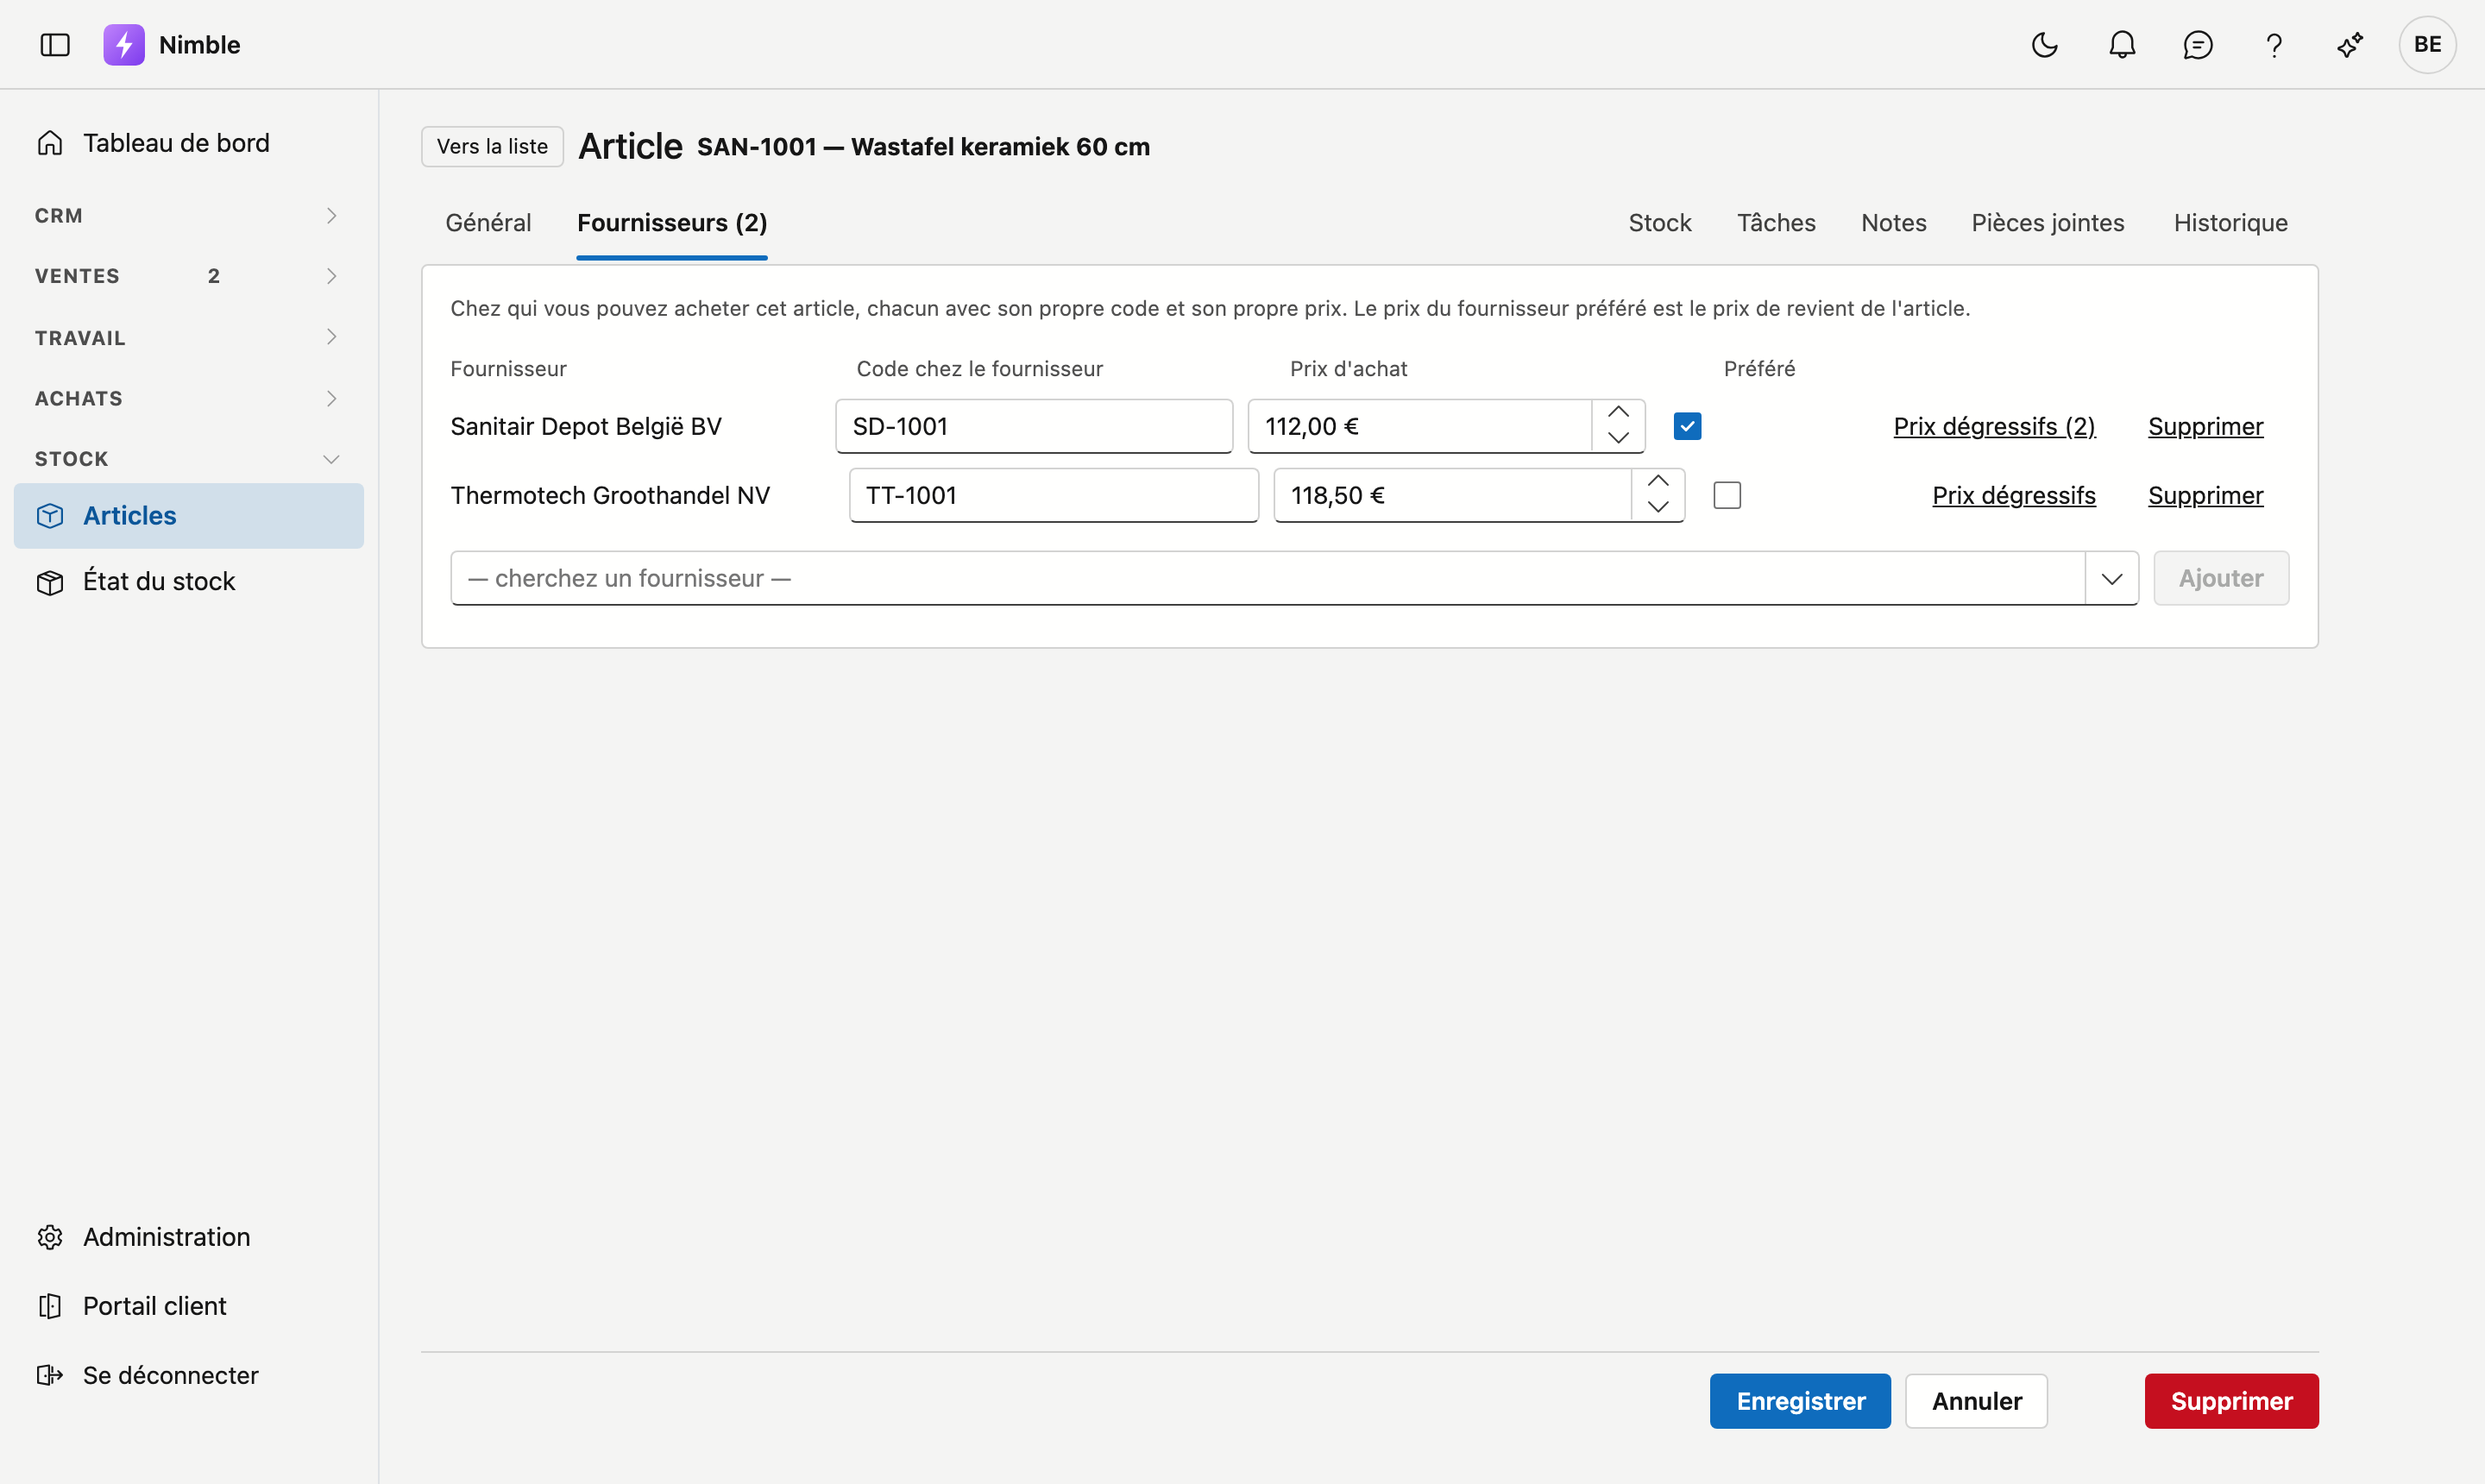Viewport: 2485px width, 1484px height.
Task: Uncheck preferred for Sanitair Depot België
Action: [1687, 426]
